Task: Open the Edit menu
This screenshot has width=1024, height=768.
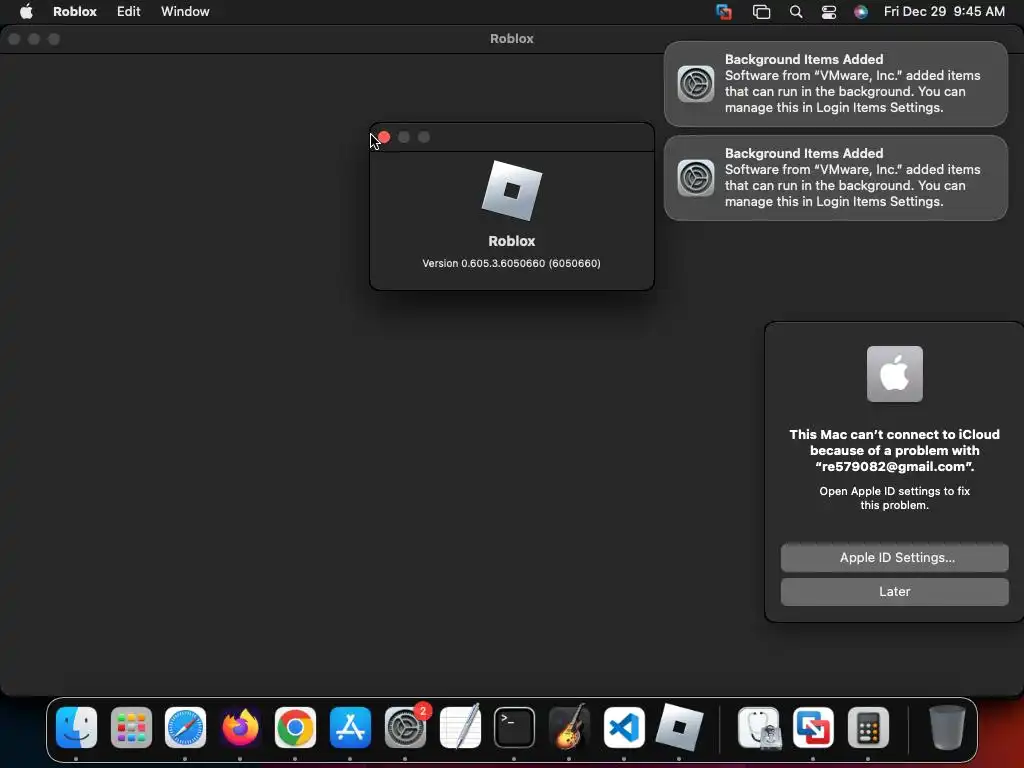Action: coord(129,11)
